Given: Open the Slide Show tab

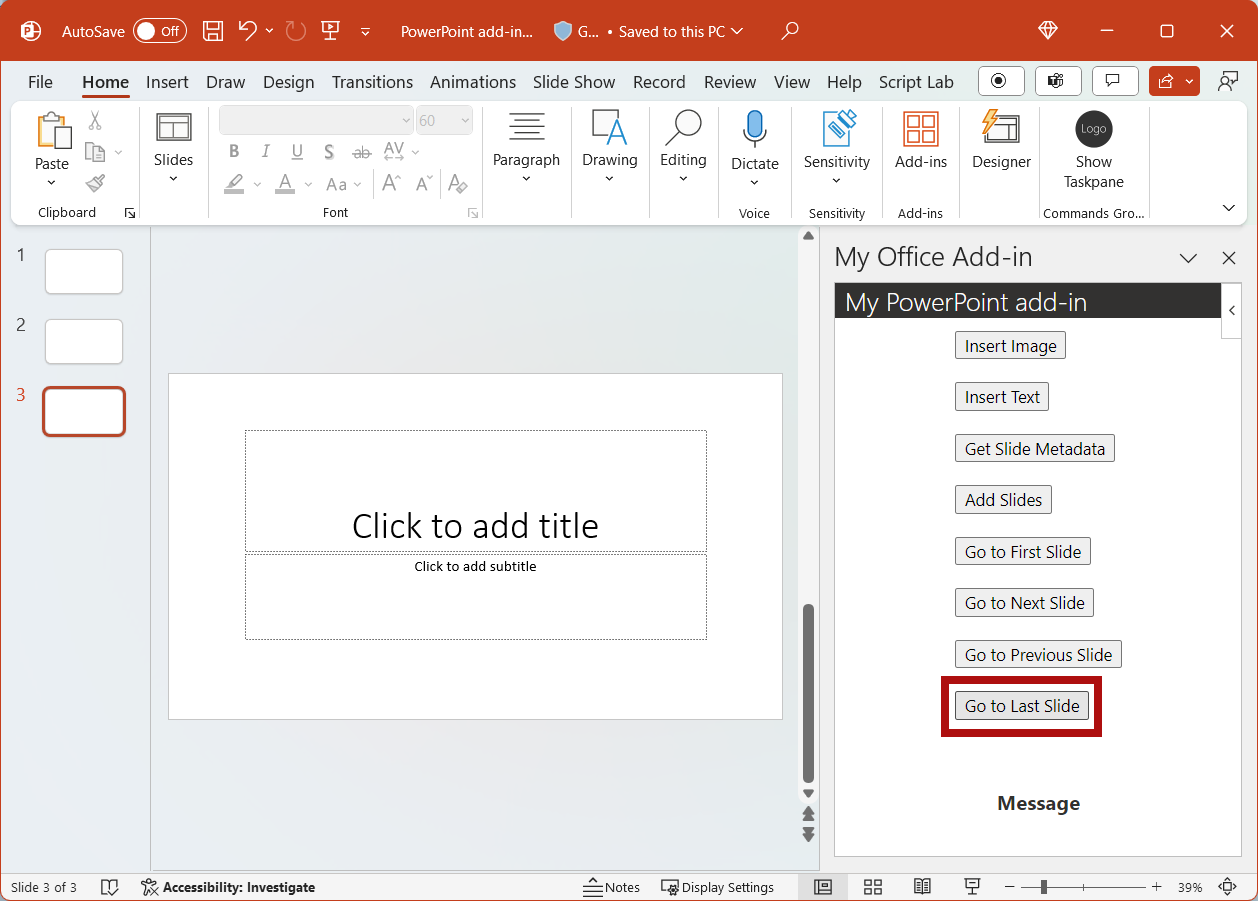Looking at the screenshot, I should click(x=574, y=82).
